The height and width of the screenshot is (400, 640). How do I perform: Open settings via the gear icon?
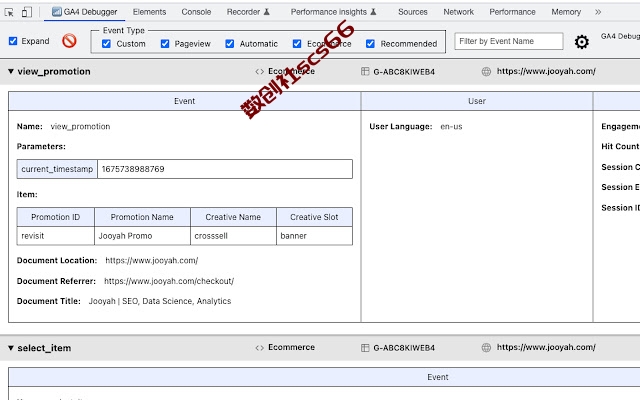point(582,42)
